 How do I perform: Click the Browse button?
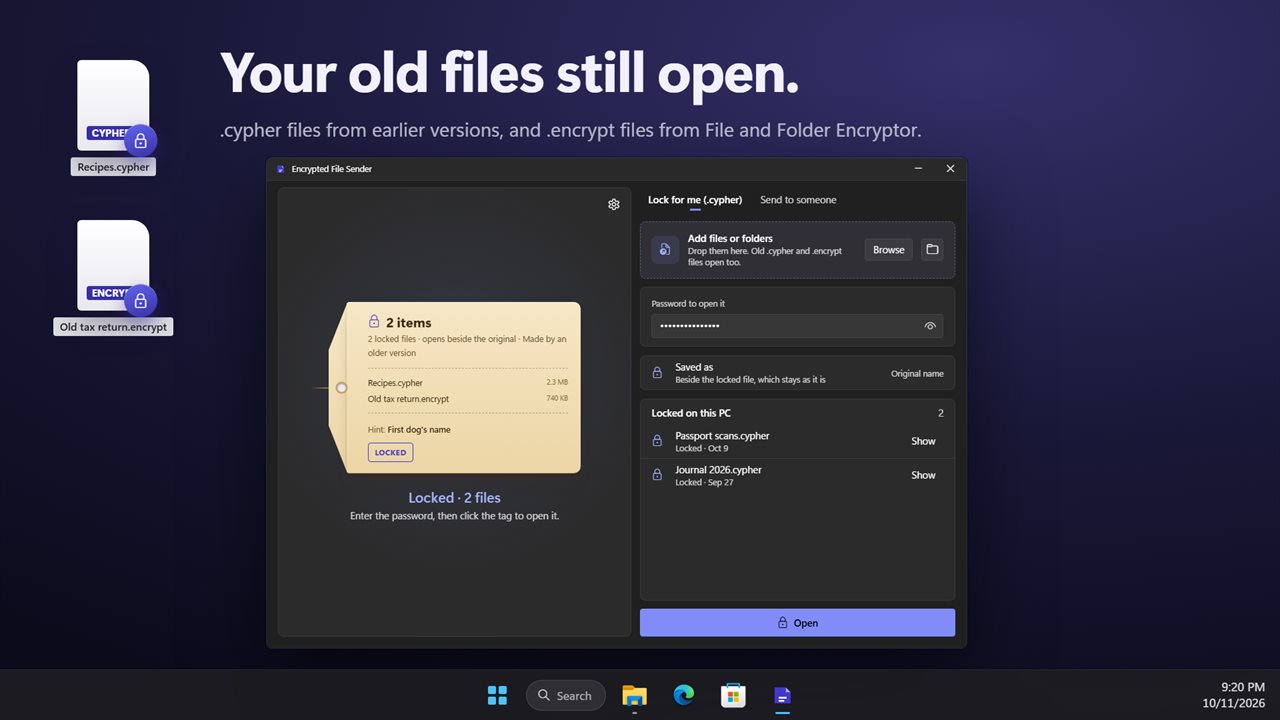889,250
